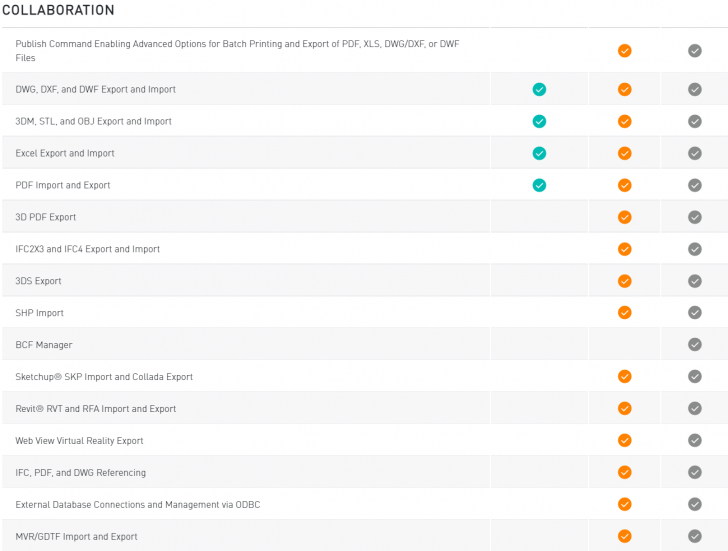Image resolution: width=728 pixels, height=551 pixels.
Task: Click orange checkmark for IFC2X3 and IFC4 row
Action: [x=625, y=249]
